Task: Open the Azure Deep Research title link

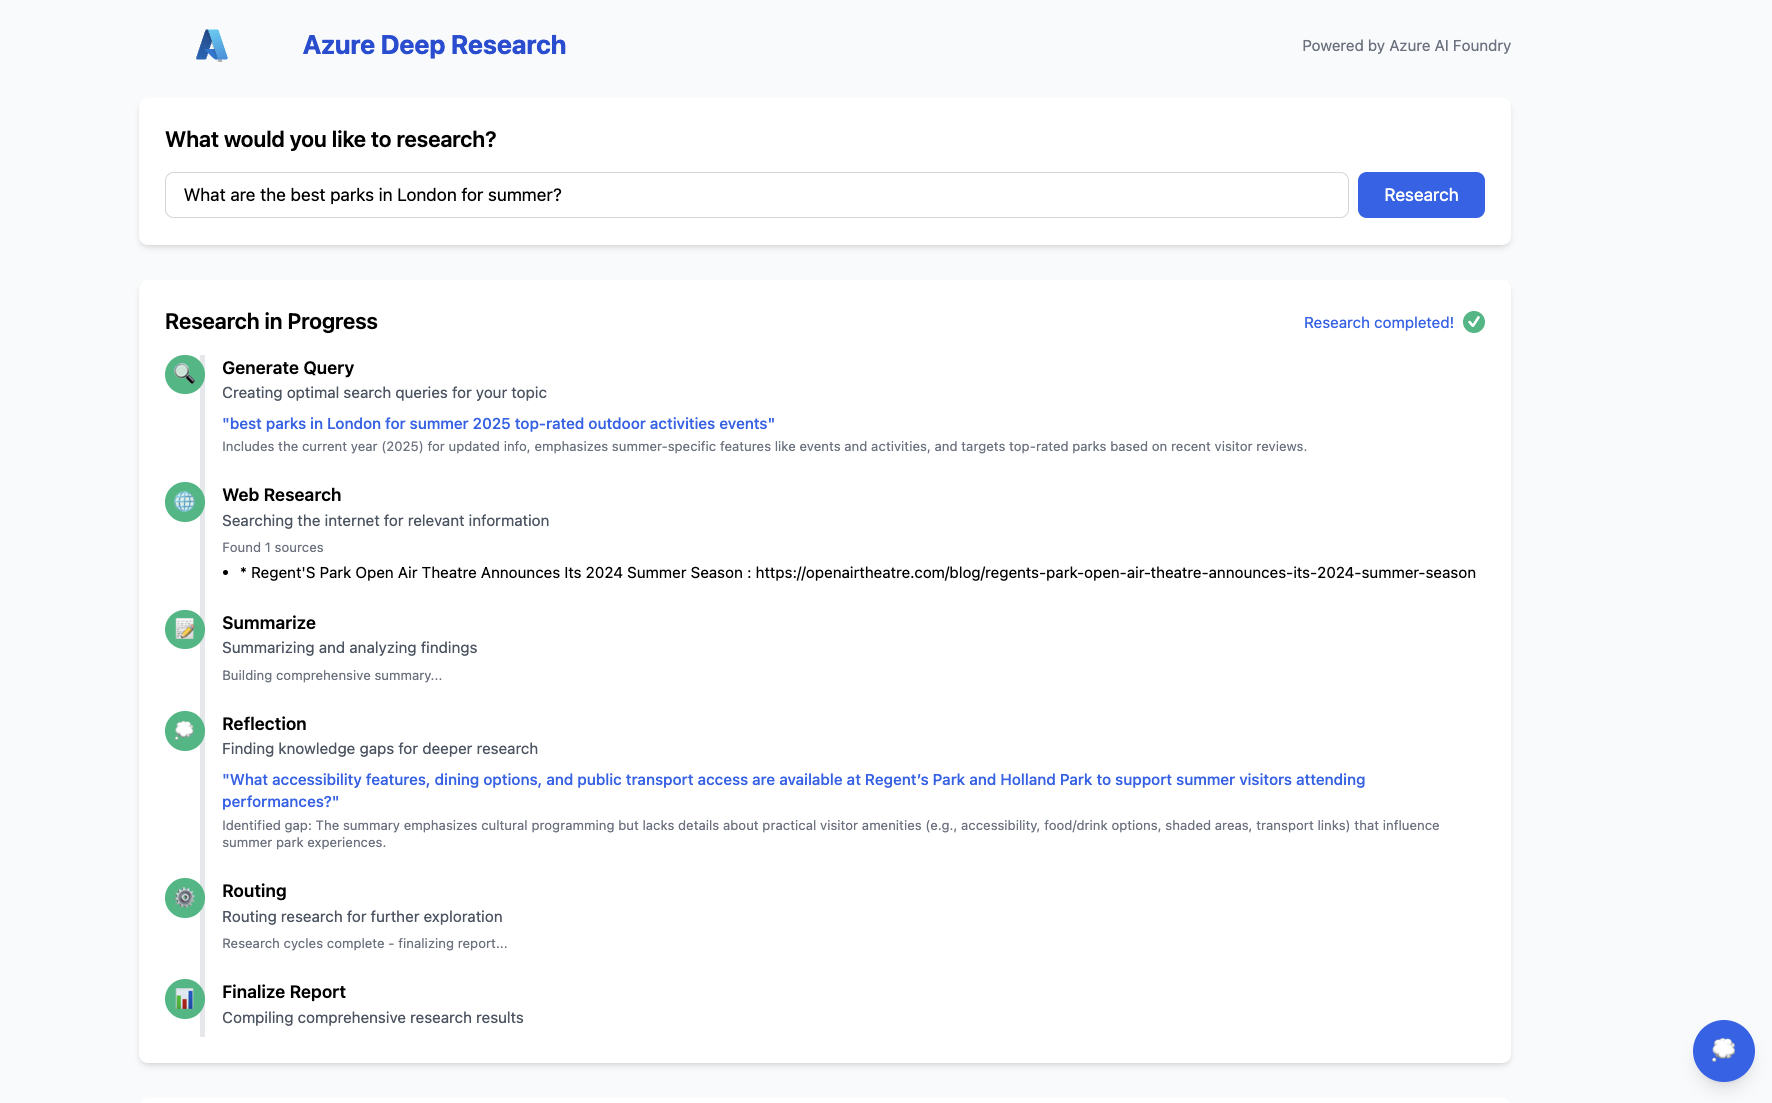Action: (434, 45)
